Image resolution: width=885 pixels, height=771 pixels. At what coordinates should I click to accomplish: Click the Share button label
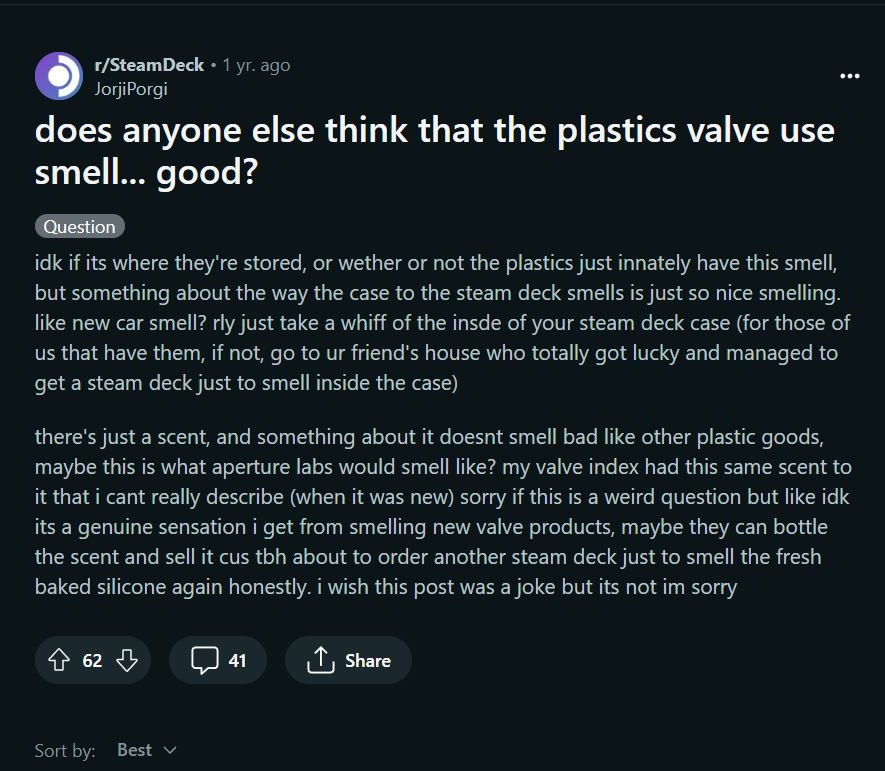coord(368,660)
